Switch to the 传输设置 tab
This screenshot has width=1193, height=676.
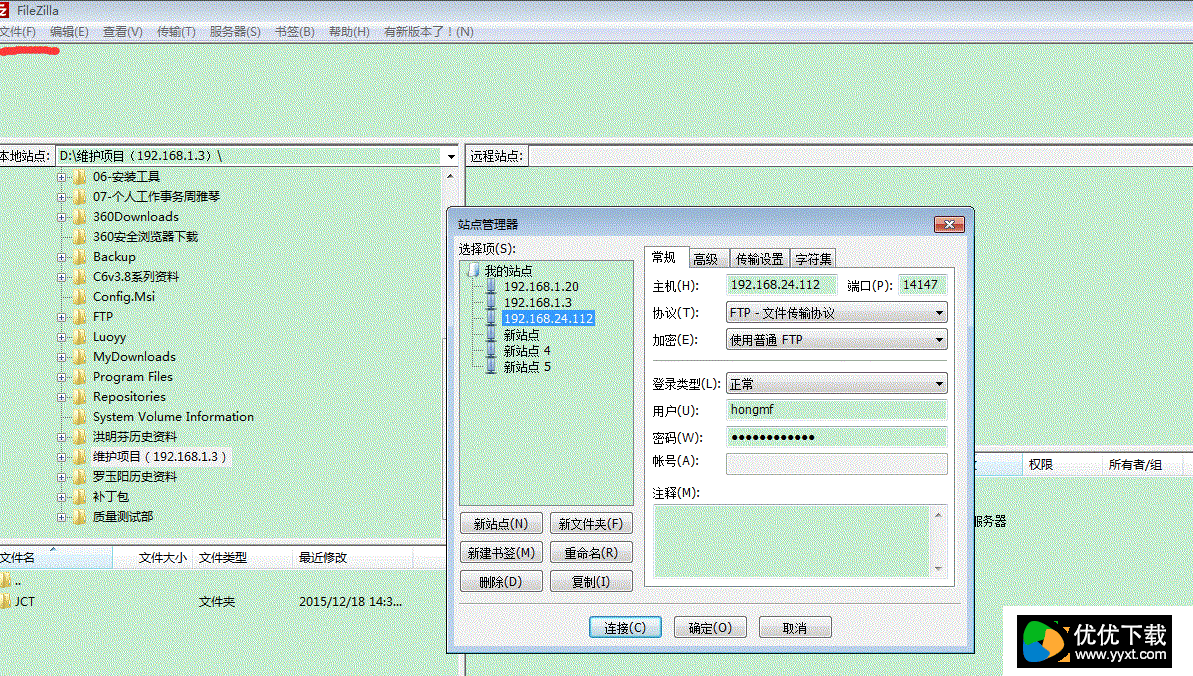759,260
